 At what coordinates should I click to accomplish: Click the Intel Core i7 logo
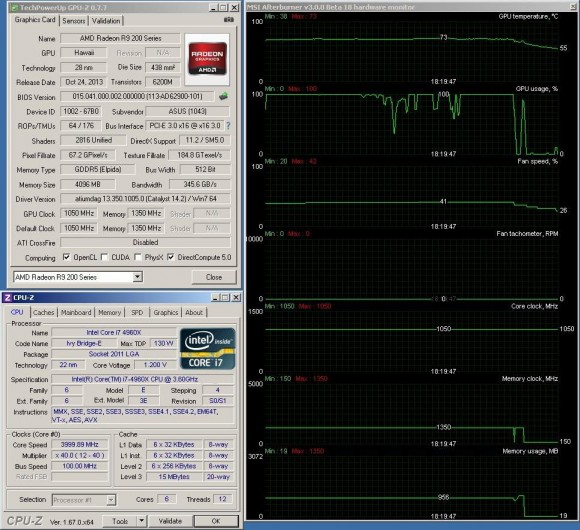pyautogui.click(x=208, y=348)
